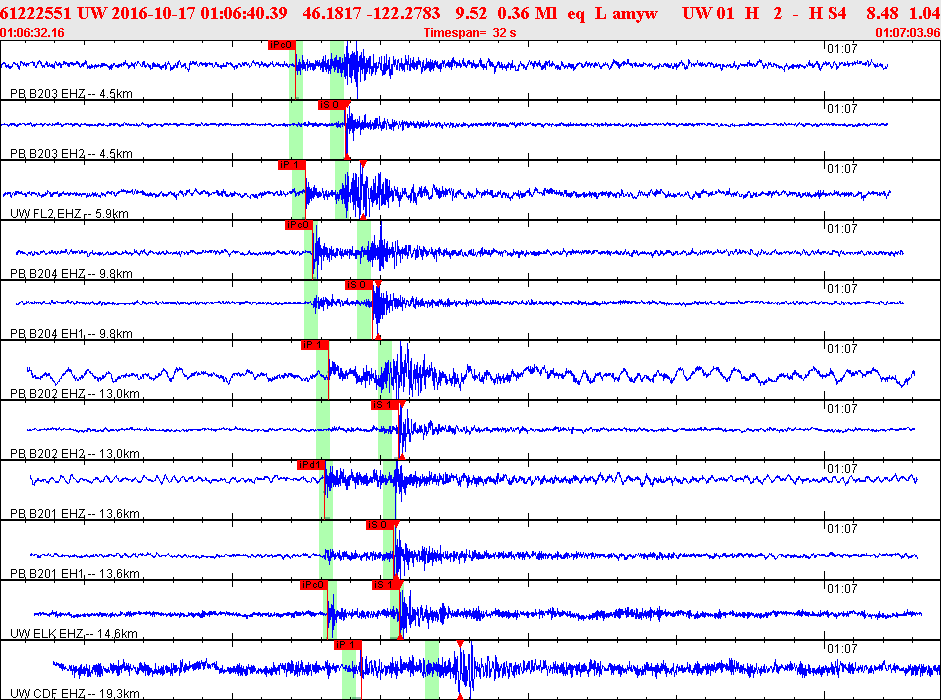941x700 pixels.
Task: Select the iS 0 pick flag on B204 EH1
Action: (x=359, y=285)
